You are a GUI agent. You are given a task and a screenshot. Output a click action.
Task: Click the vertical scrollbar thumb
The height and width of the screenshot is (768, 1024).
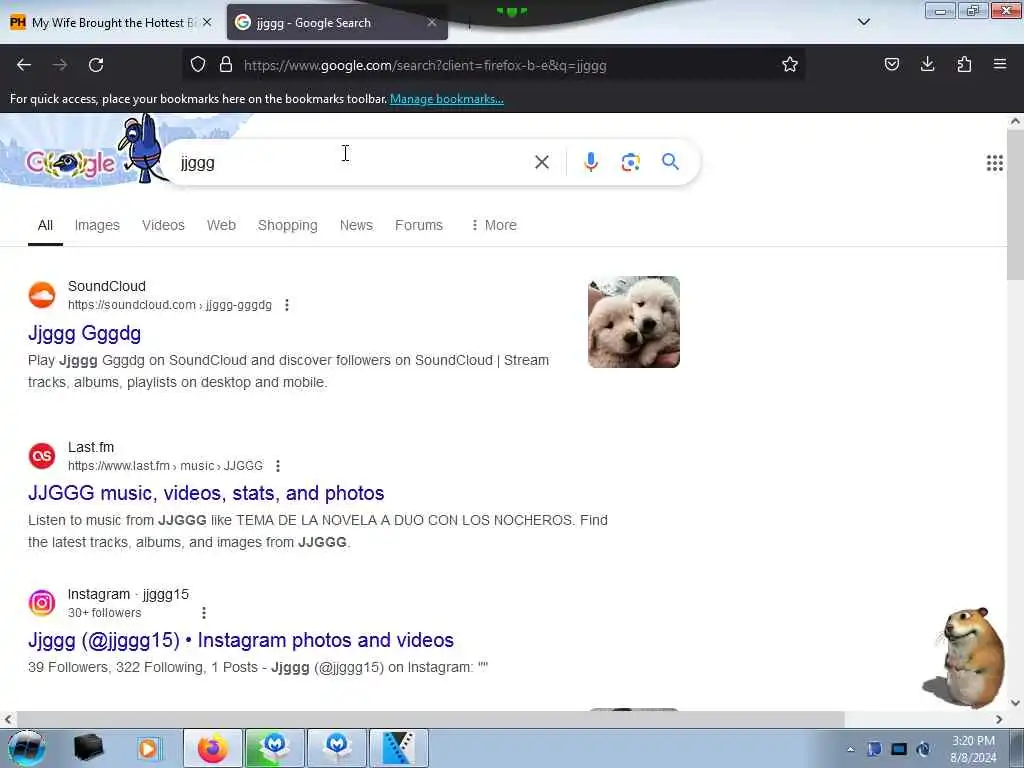coord(1015,205)
